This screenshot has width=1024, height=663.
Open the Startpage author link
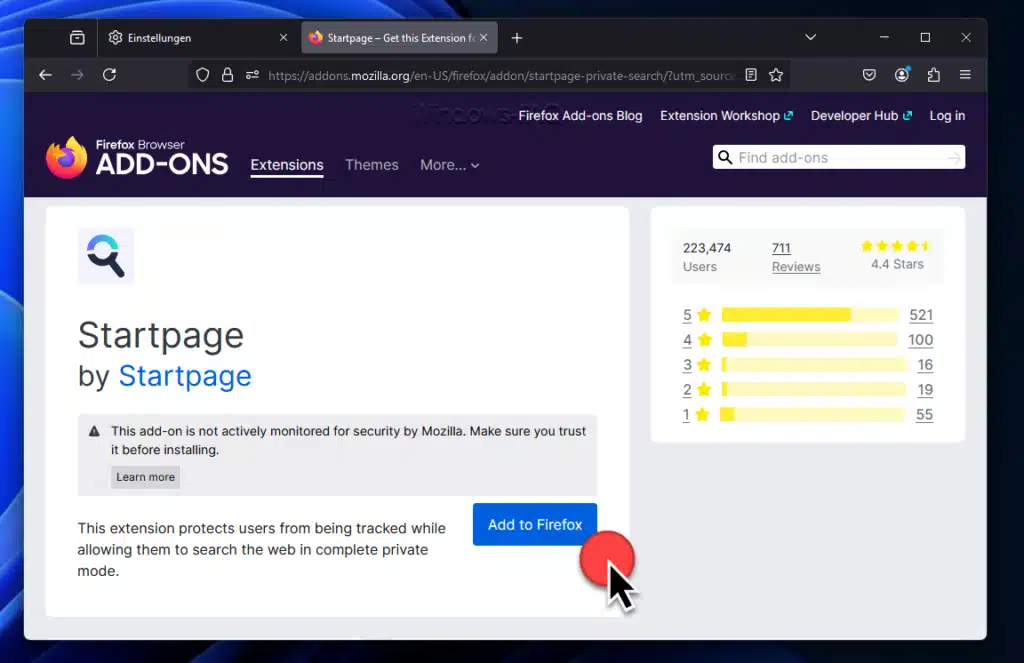click(185, 376)
